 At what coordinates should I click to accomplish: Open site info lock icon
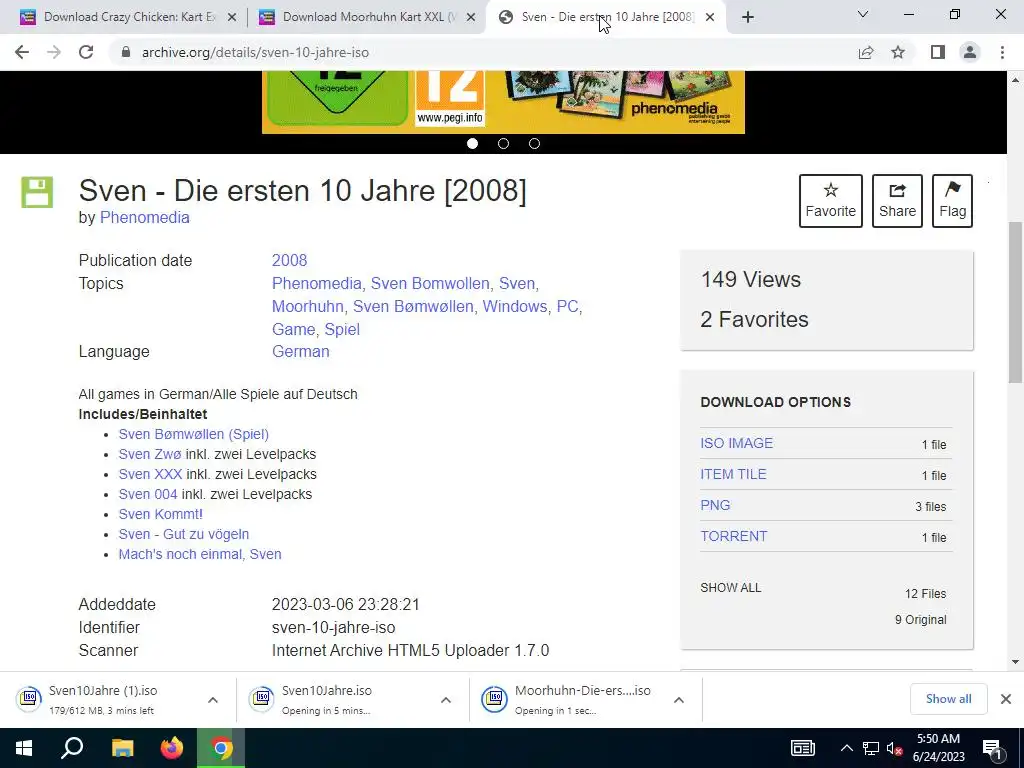pos(126,52)
